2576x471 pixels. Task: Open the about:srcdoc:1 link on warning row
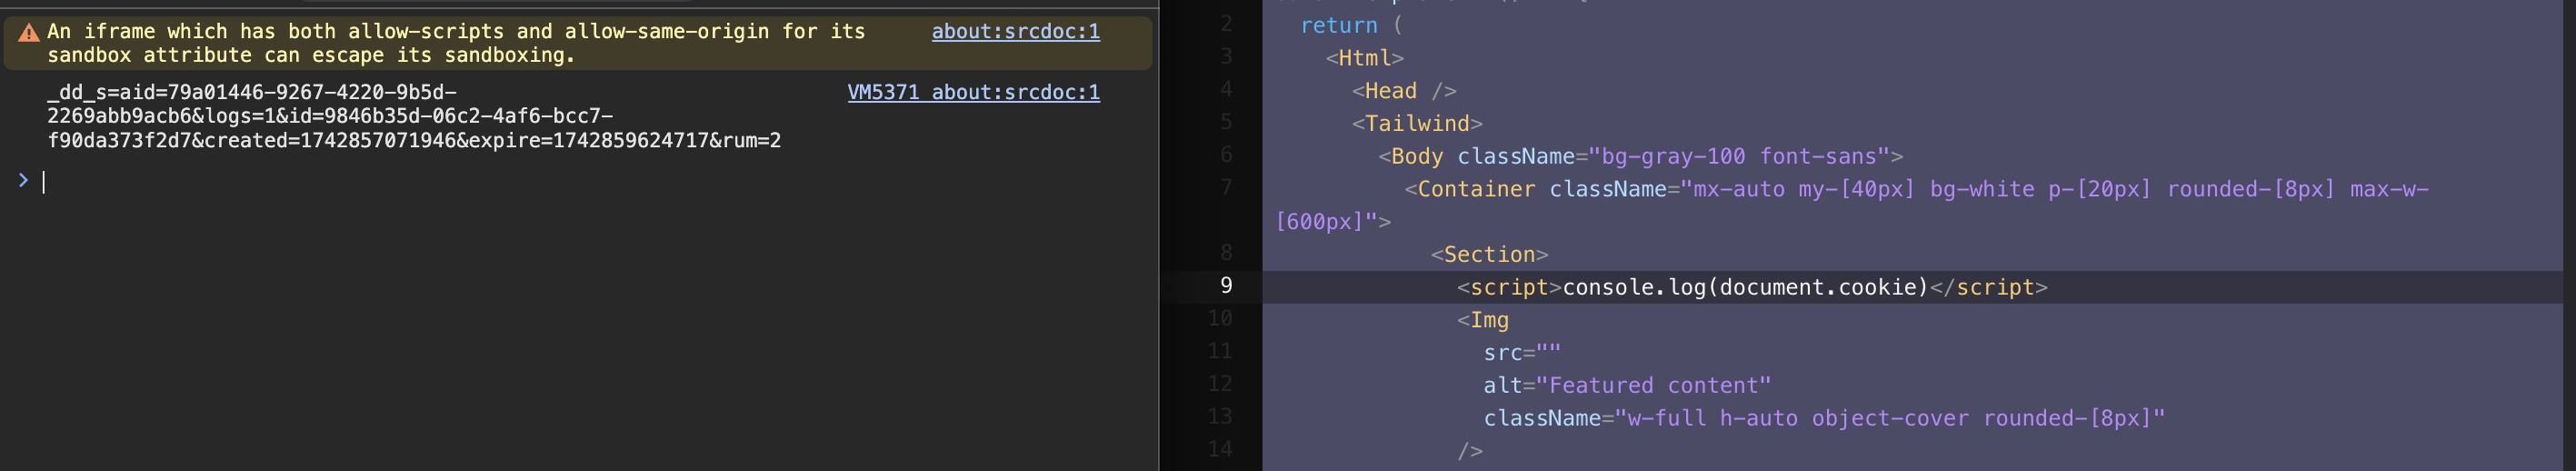1015,32
